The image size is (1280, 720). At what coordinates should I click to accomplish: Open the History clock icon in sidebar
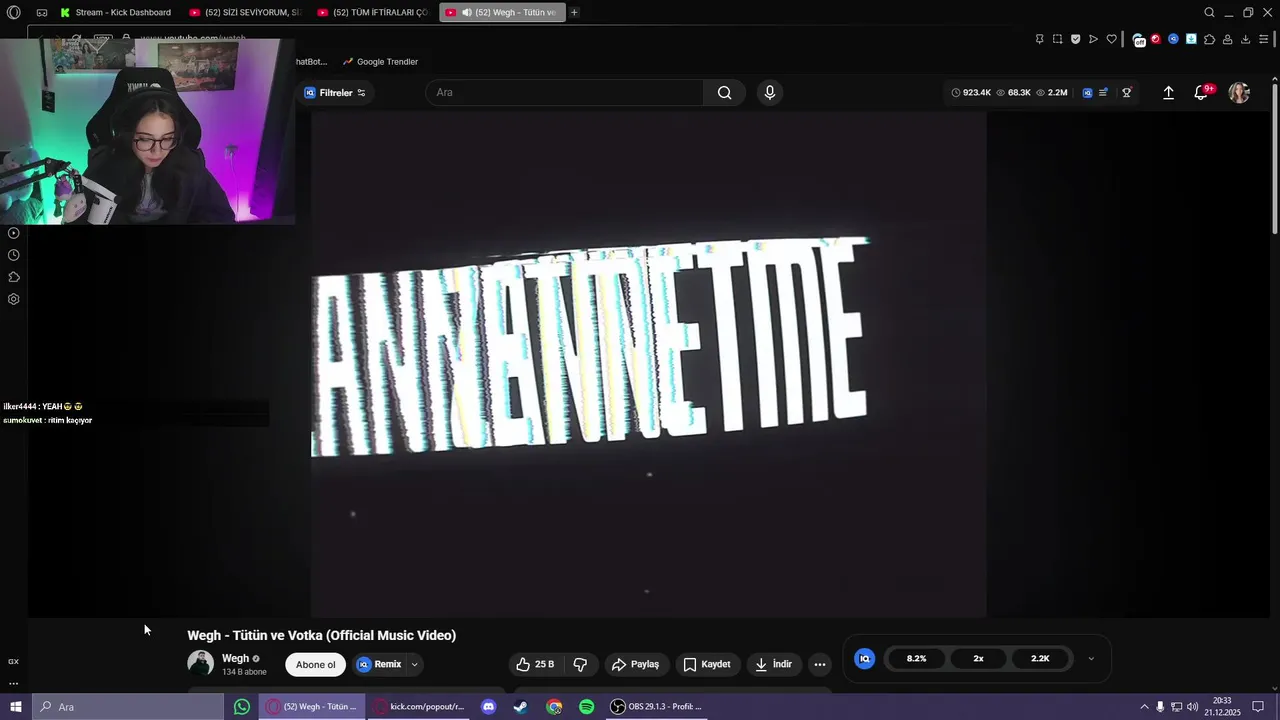13,255
